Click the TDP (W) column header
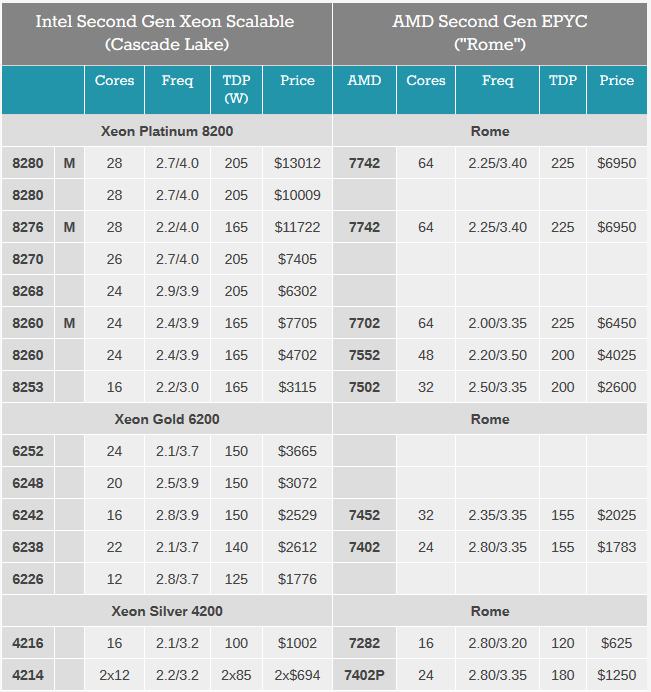651x692 pixels. [236, 89]
